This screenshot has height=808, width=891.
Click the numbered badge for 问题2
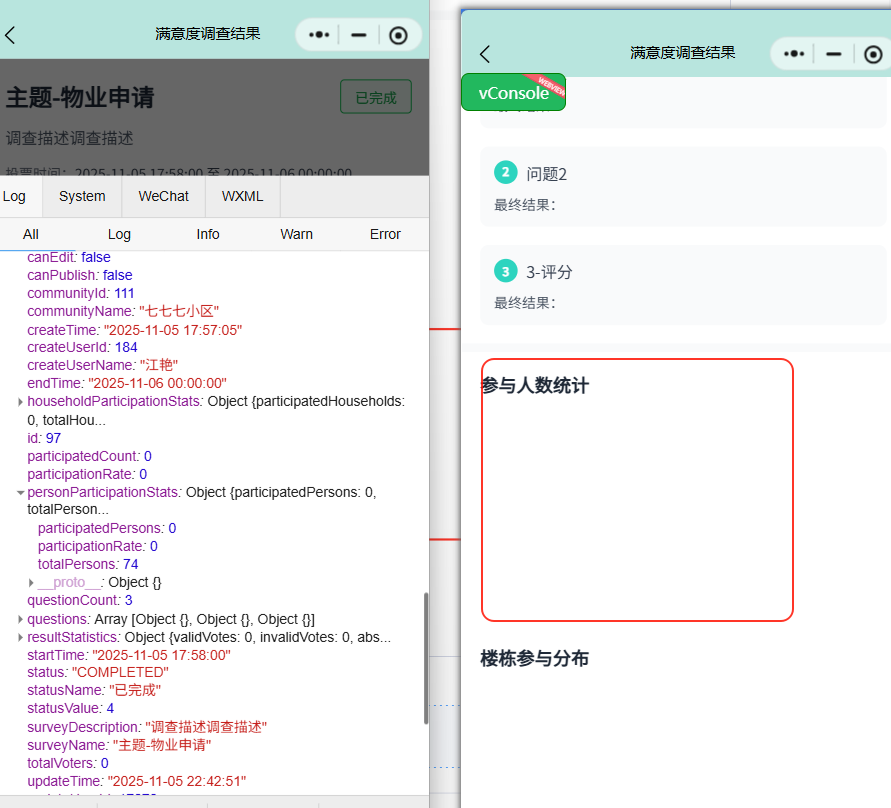coord(505,172)
